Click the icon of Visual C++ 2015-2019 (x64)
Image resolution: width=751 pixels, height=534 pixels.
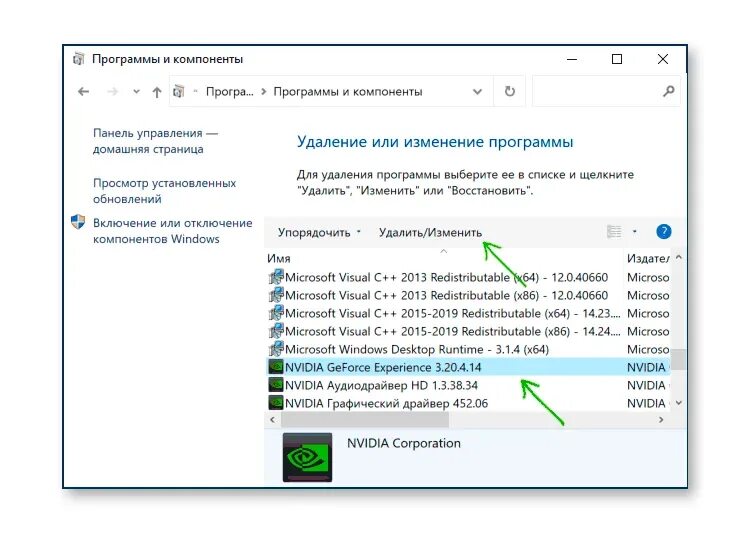click(276, 313)
